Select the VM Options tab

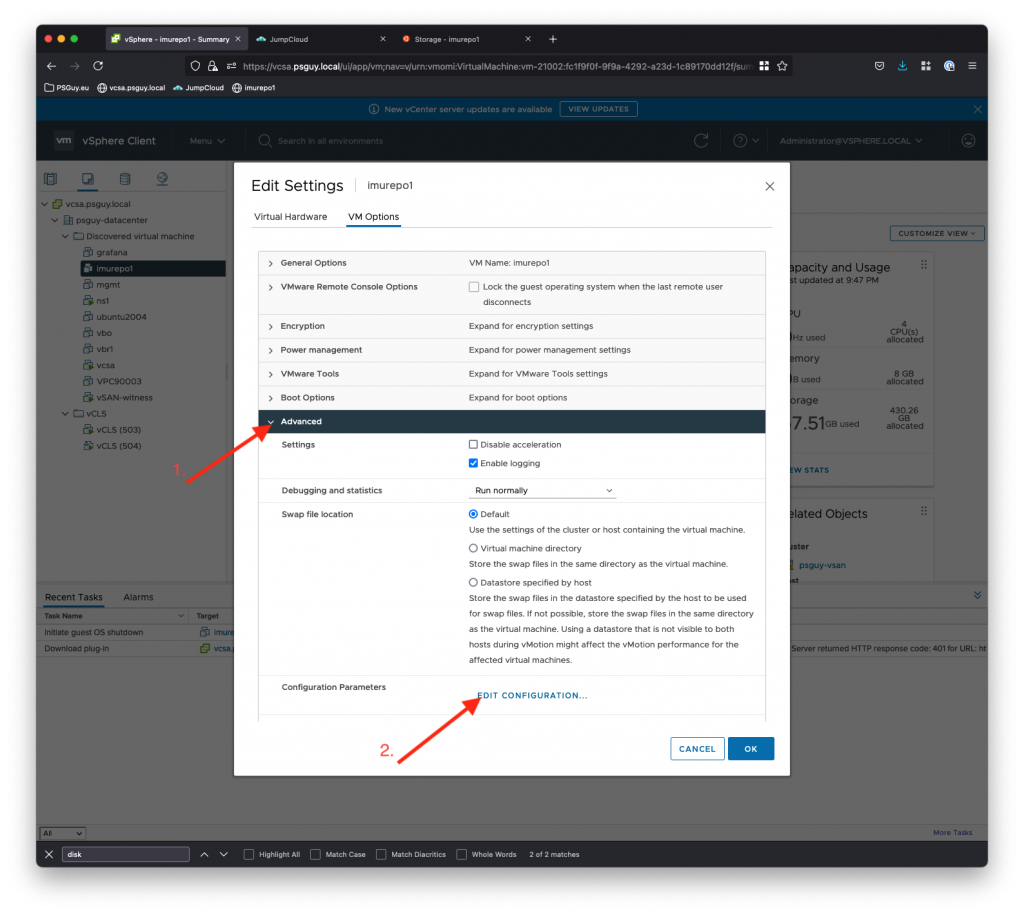[x=374, y=217]
